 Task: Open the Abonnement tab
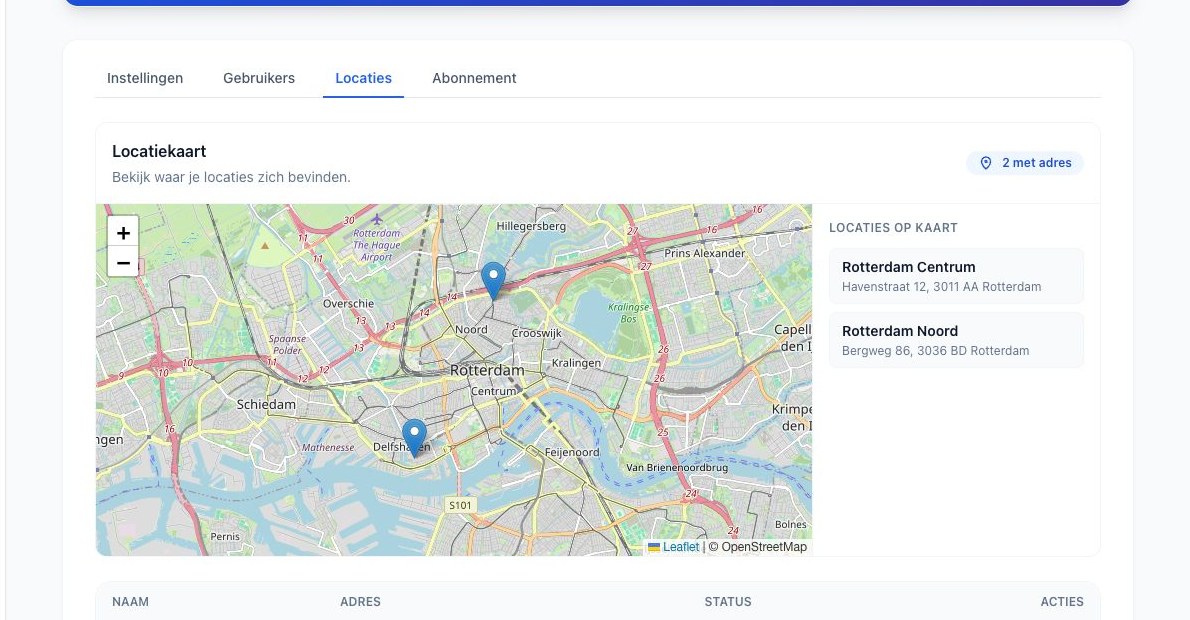(474, 78)
